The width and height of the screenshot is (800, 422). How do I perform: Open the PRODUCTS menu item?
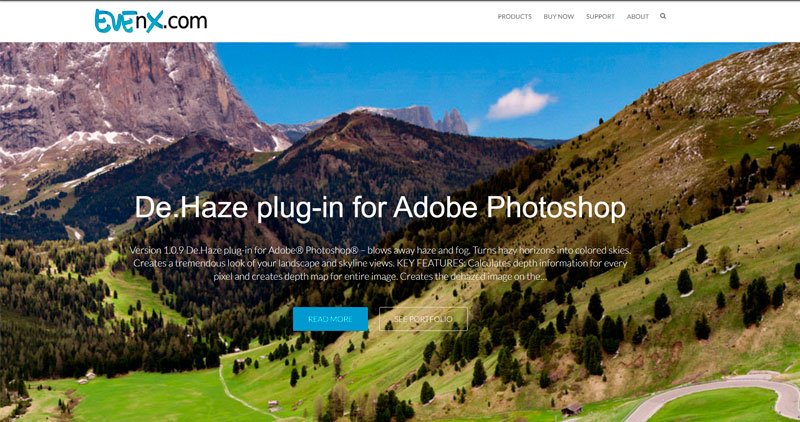pyautogui.click(x=514, y=17)
